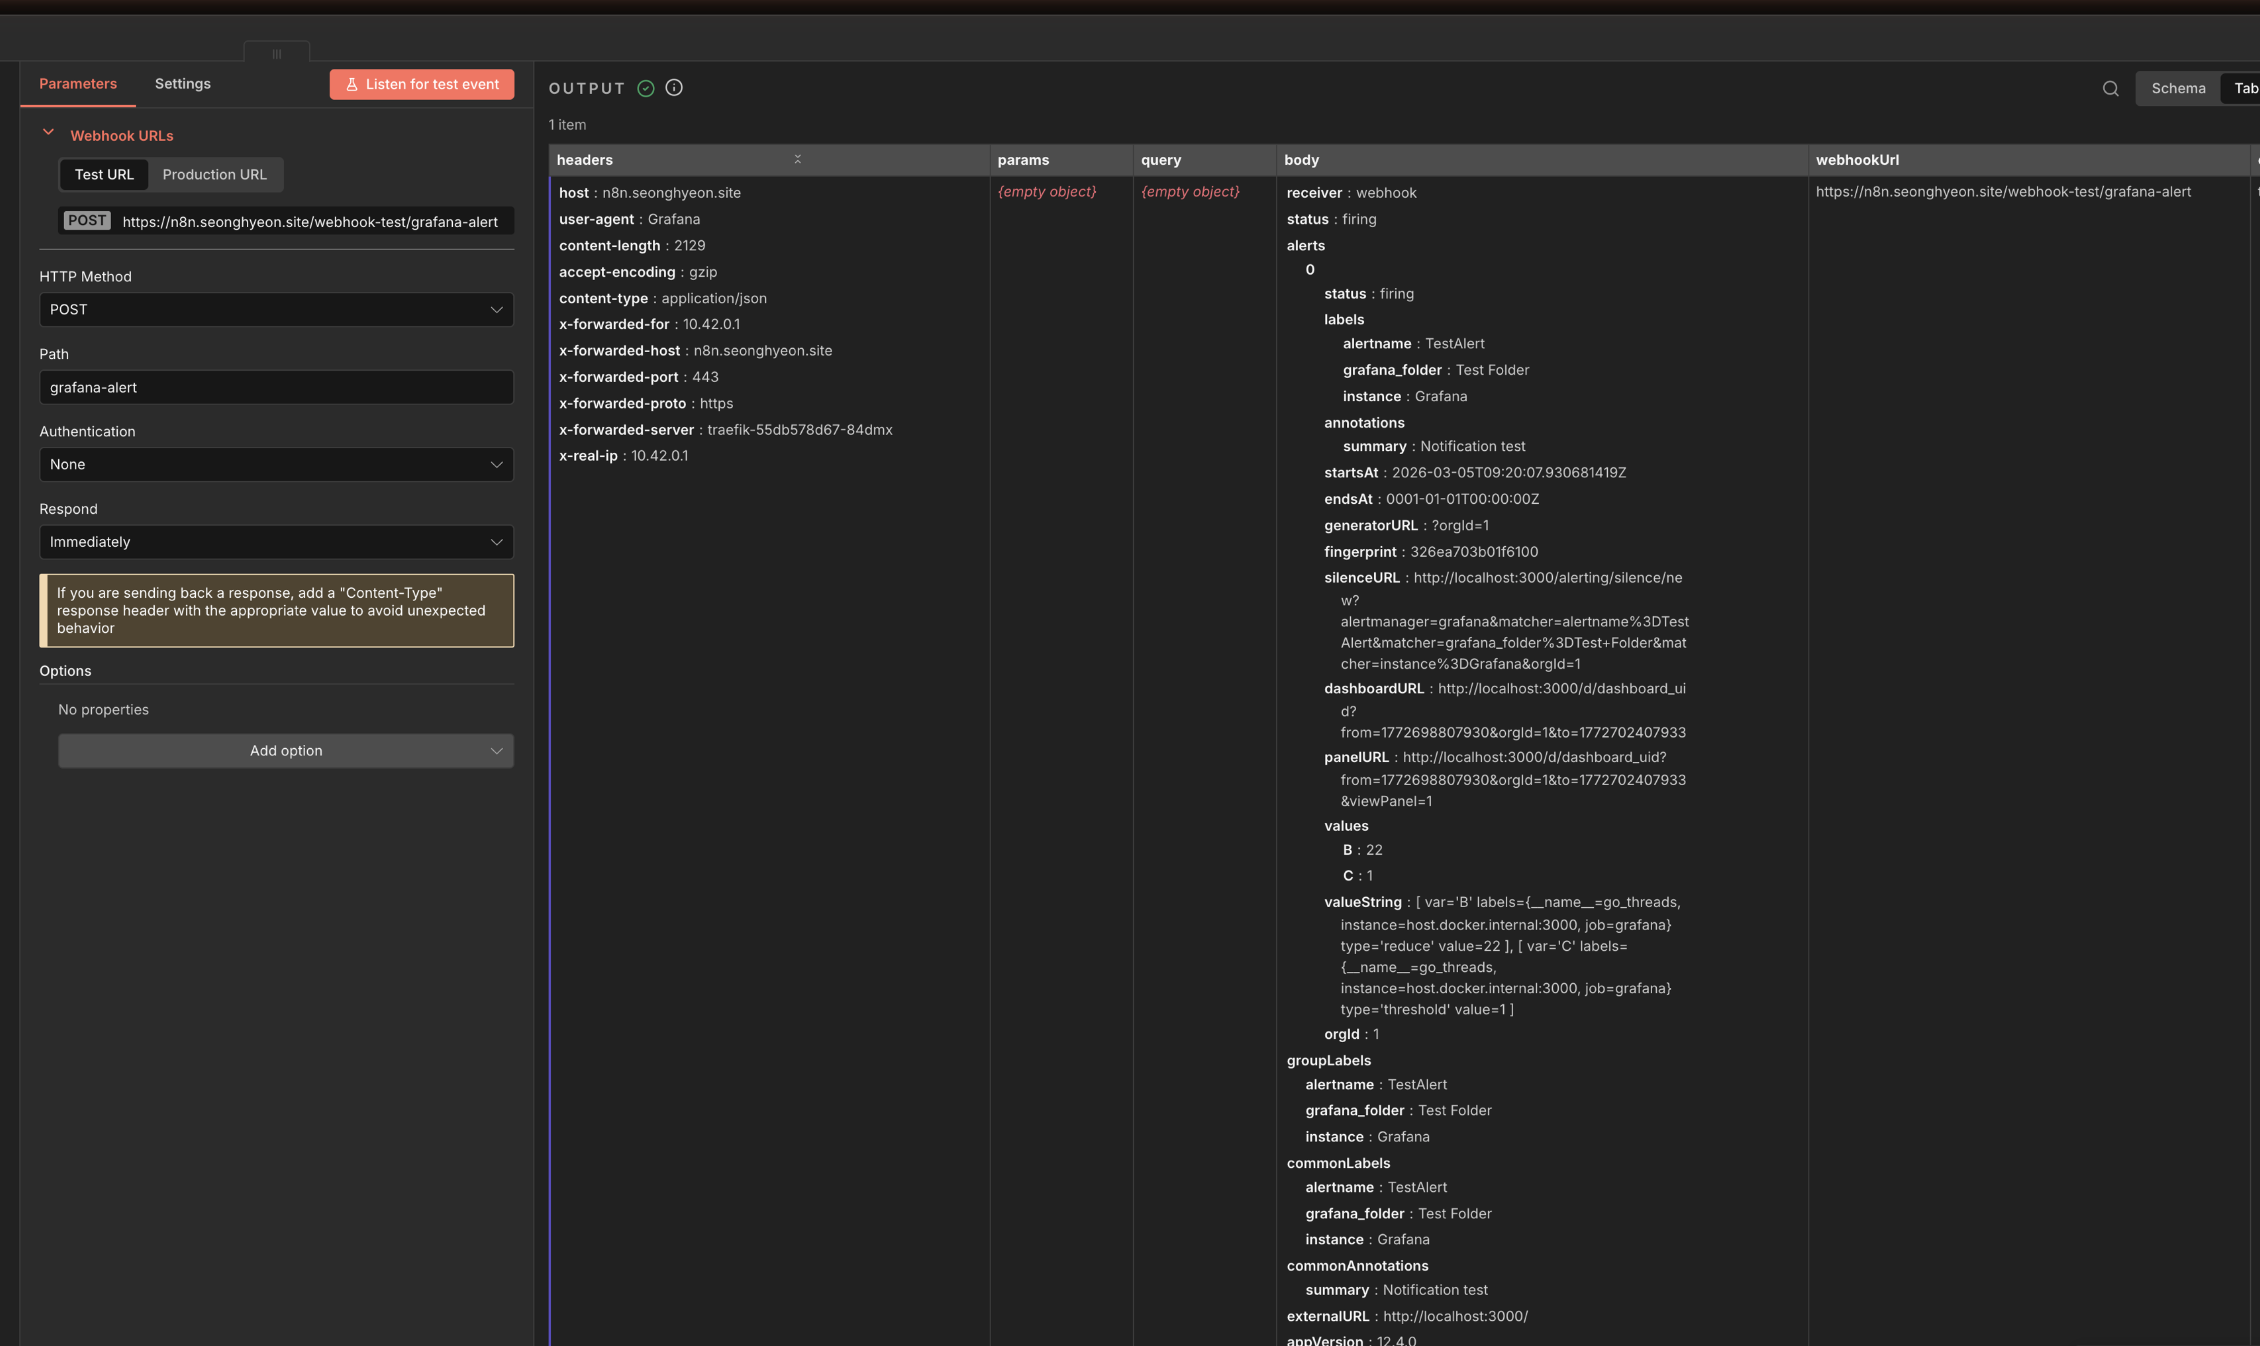Click the webhook test URL to copy
The height and width of the screenshot is (1346, 2260).
[310, 221]
